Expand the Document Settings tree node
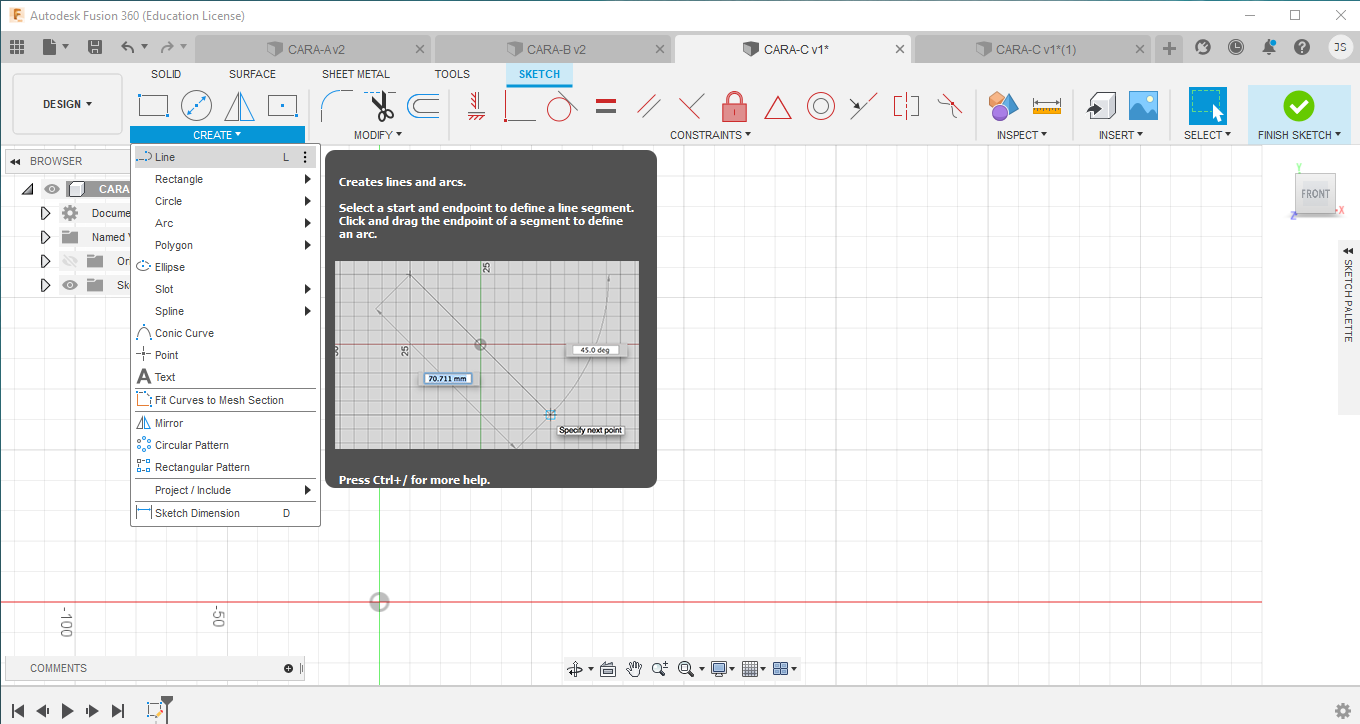This screenshot has width=1360, height=724. pyautogui.click(x=45, y=213)
